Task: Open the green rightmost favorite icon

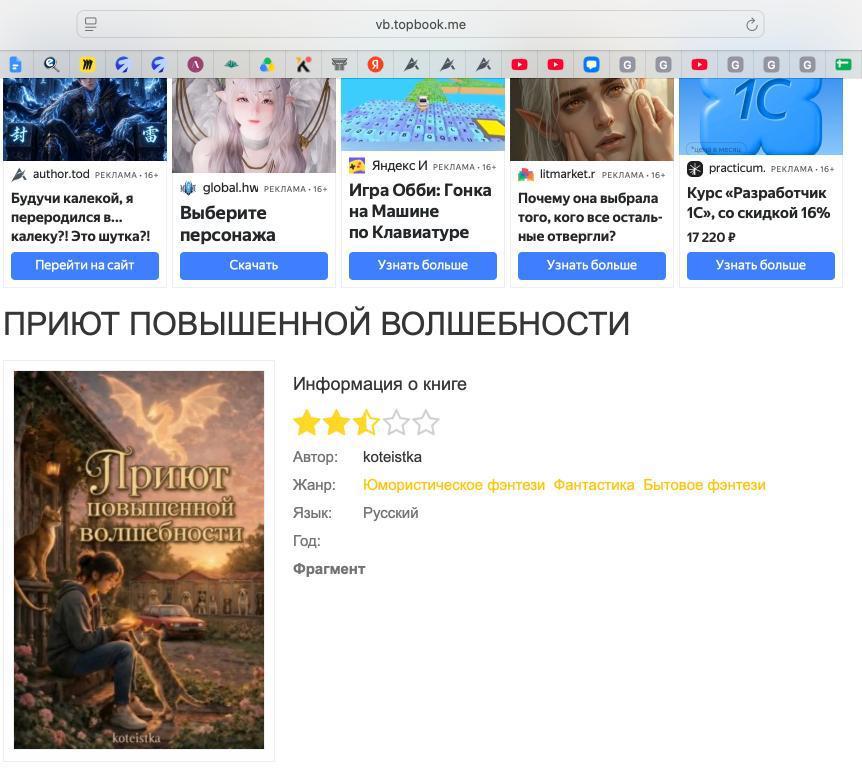Action: pyautogui.click(x=843, y=65)
